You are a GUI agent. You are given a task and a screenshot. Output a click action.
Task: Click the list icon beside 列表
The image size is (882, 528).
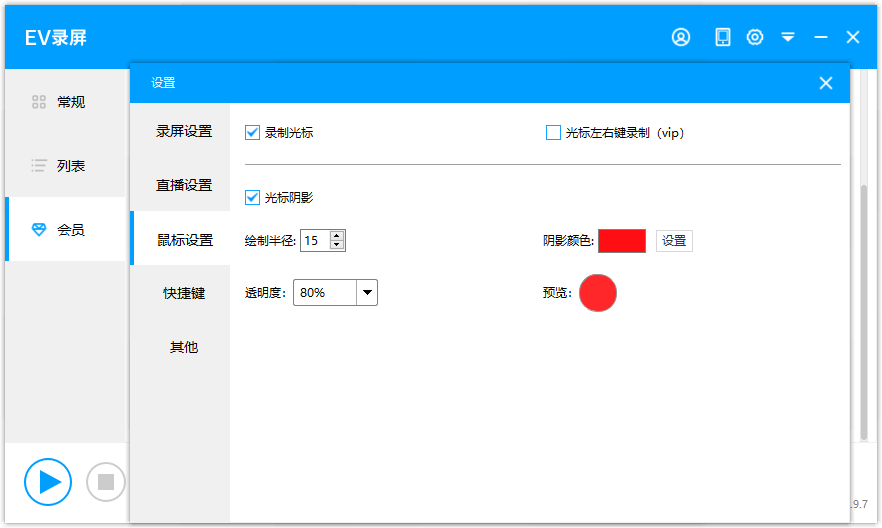39,165
